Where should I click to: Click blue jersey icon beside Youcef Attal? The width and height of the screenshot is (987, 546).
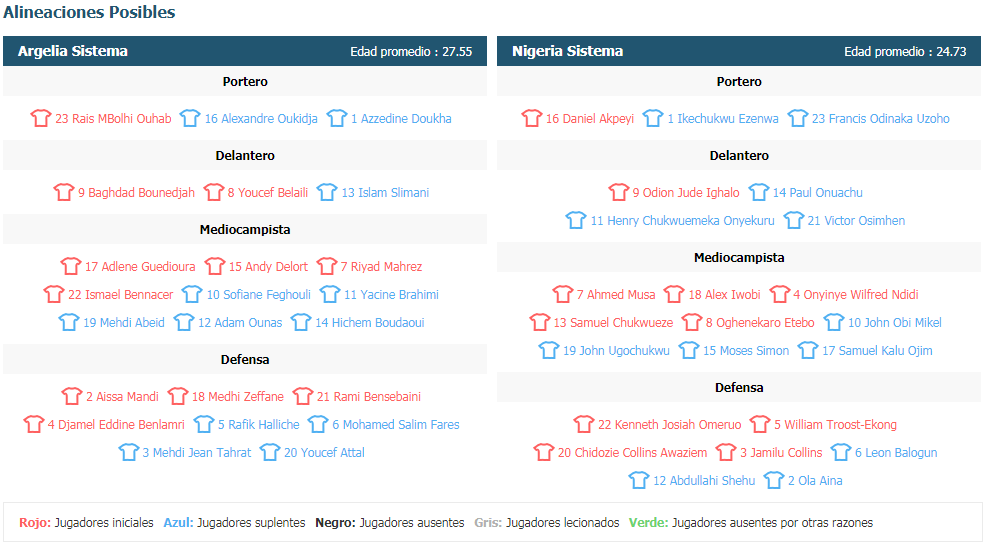[x=269, y=452]
